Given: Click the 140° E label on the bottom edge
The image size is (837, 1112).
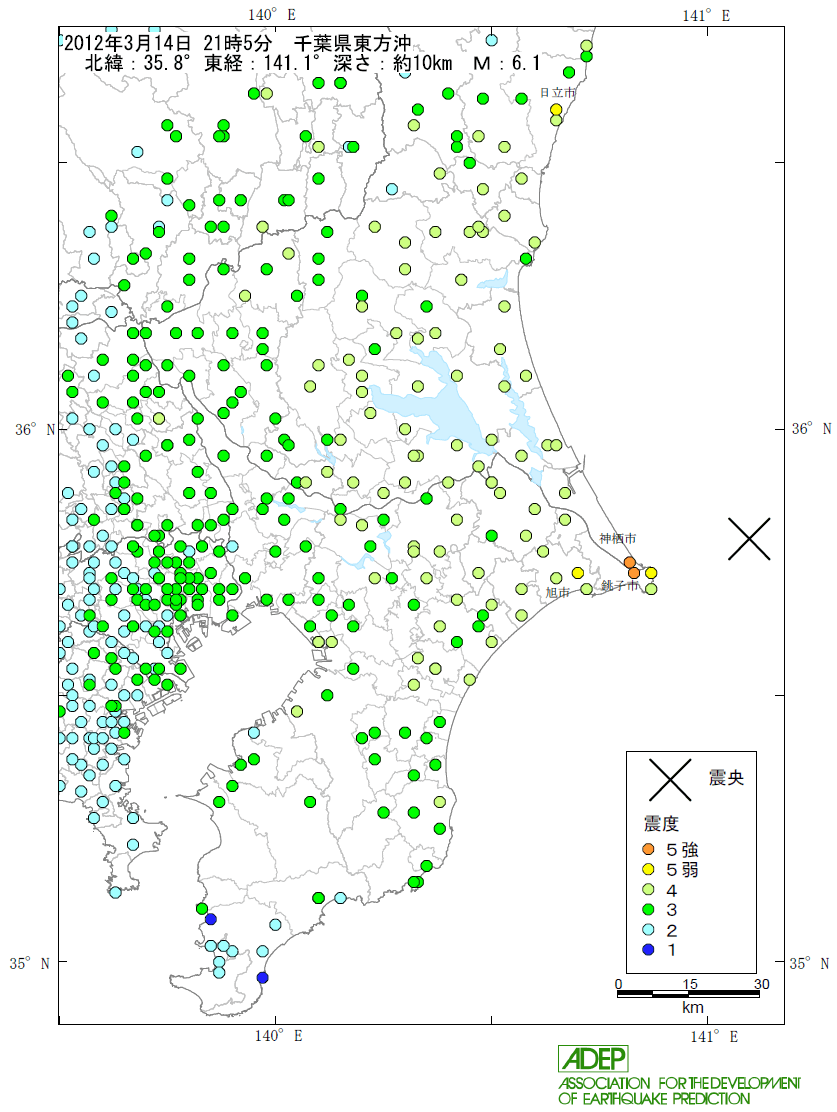Looking at the screenshot, I should (x=278, y=1036).
